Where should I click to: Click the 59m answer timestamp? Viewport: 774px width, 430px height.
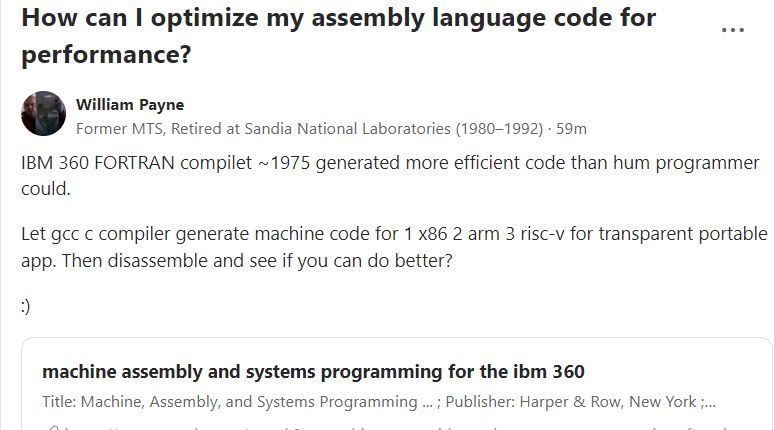click(571, 129)
